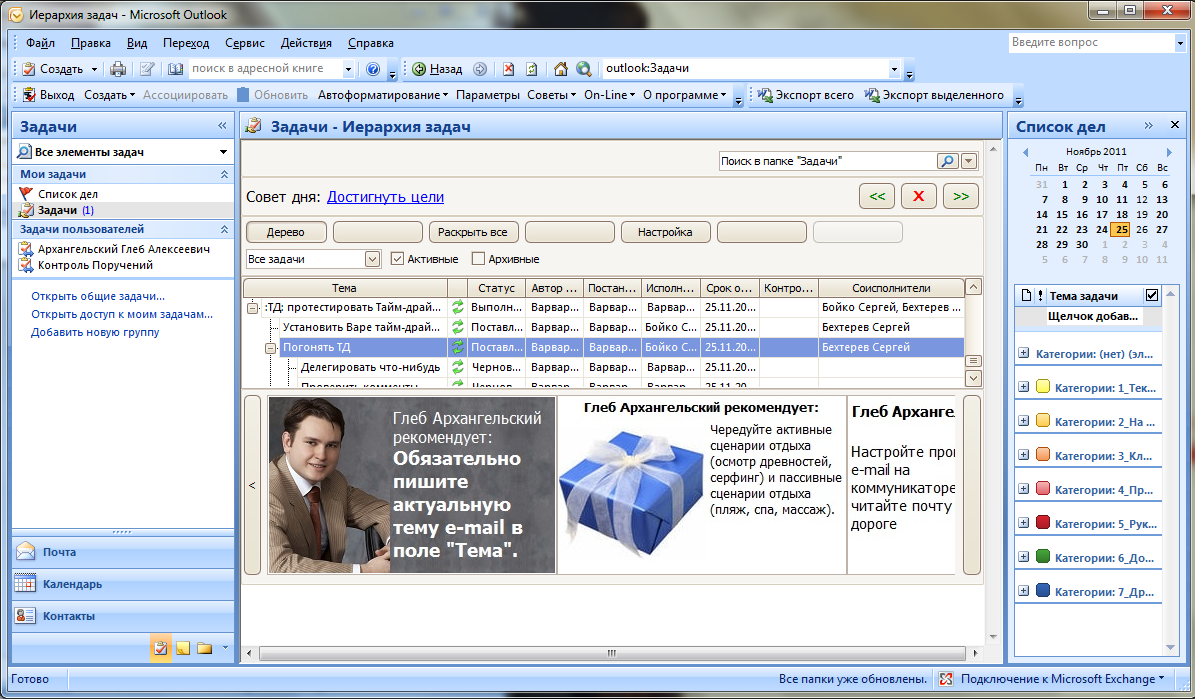Click the search magnifier in tasks folder search
Image resolution: width=1195 pixels, height=699 pixels.
(x=946, y=161)
